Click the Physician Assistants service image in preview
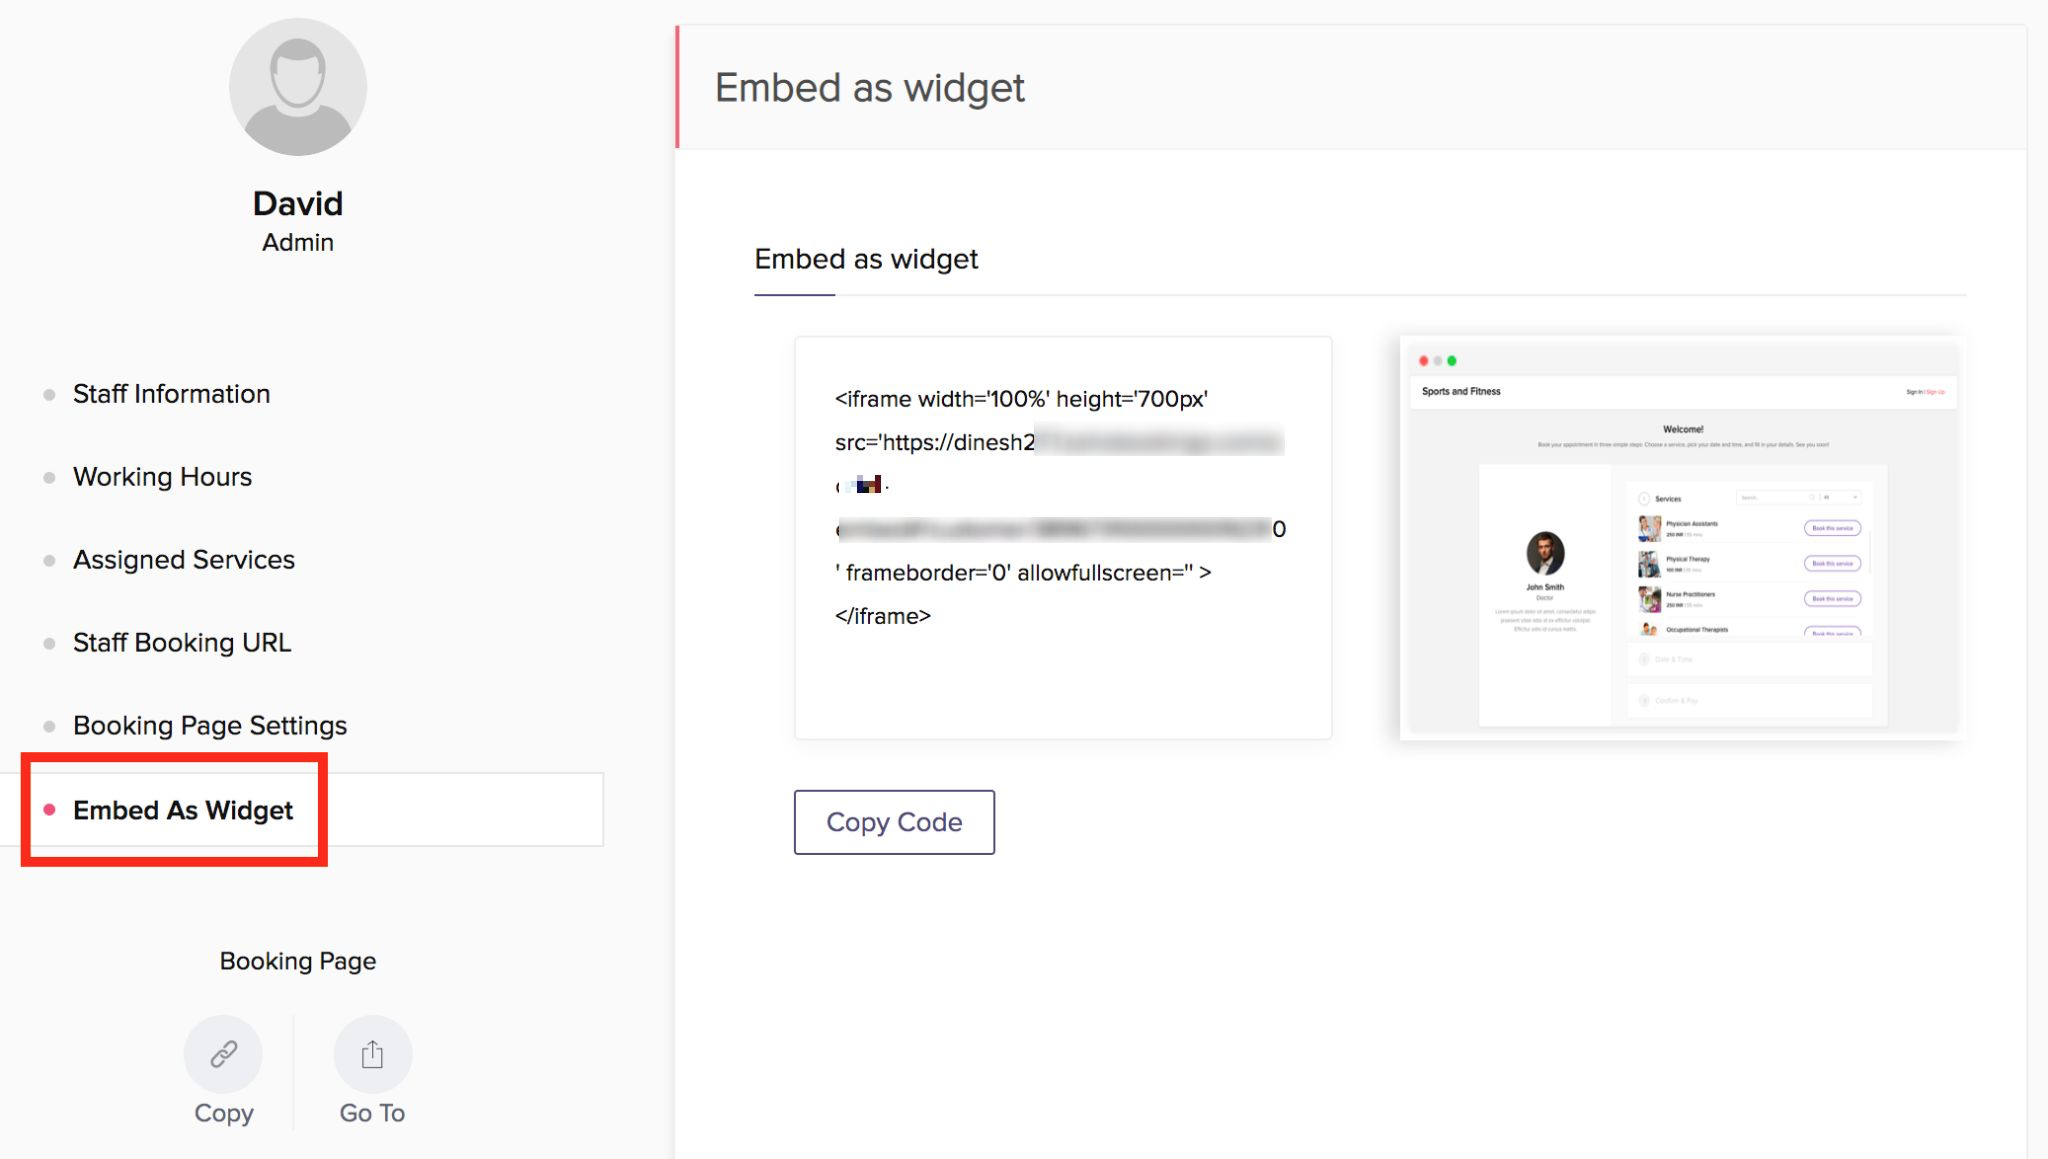Image resolution: width=2048 pixels, height=1159 pixels. tap(1648, 528)
